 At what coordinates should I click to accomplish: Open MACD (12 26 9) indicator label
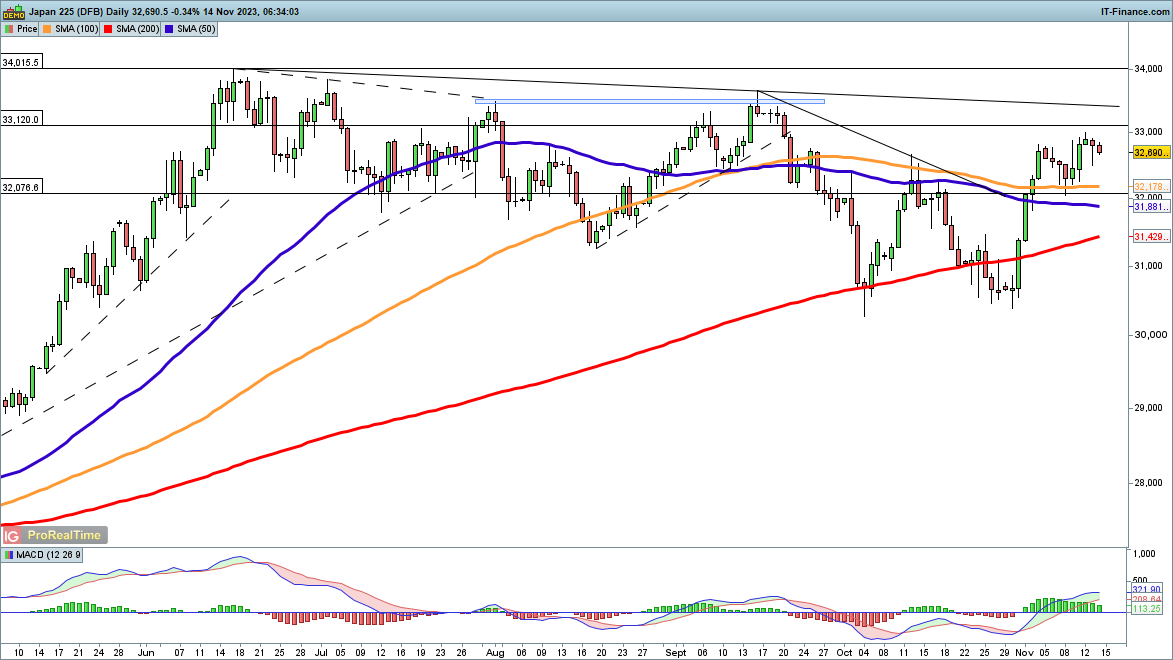point(49,555)
